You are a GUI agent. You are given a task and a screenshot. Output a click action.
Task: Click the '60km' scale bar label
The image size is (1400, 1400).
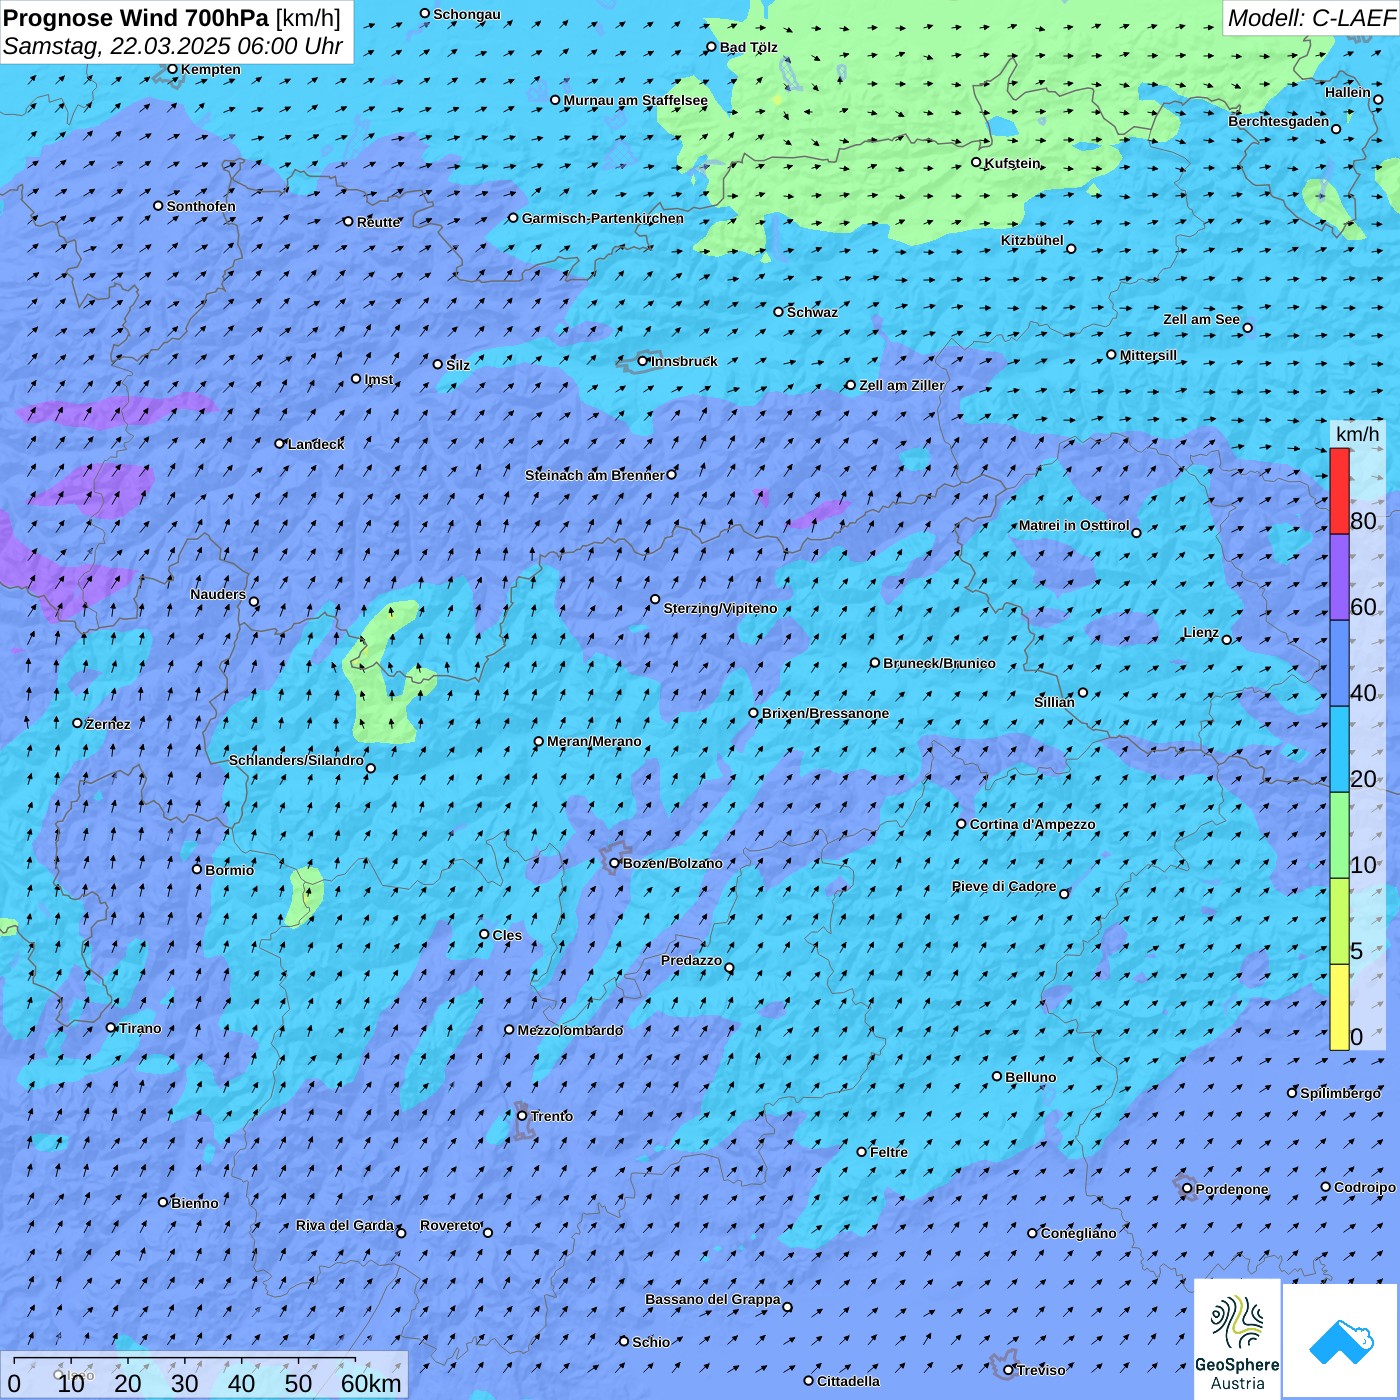[x=370, y=1383]
